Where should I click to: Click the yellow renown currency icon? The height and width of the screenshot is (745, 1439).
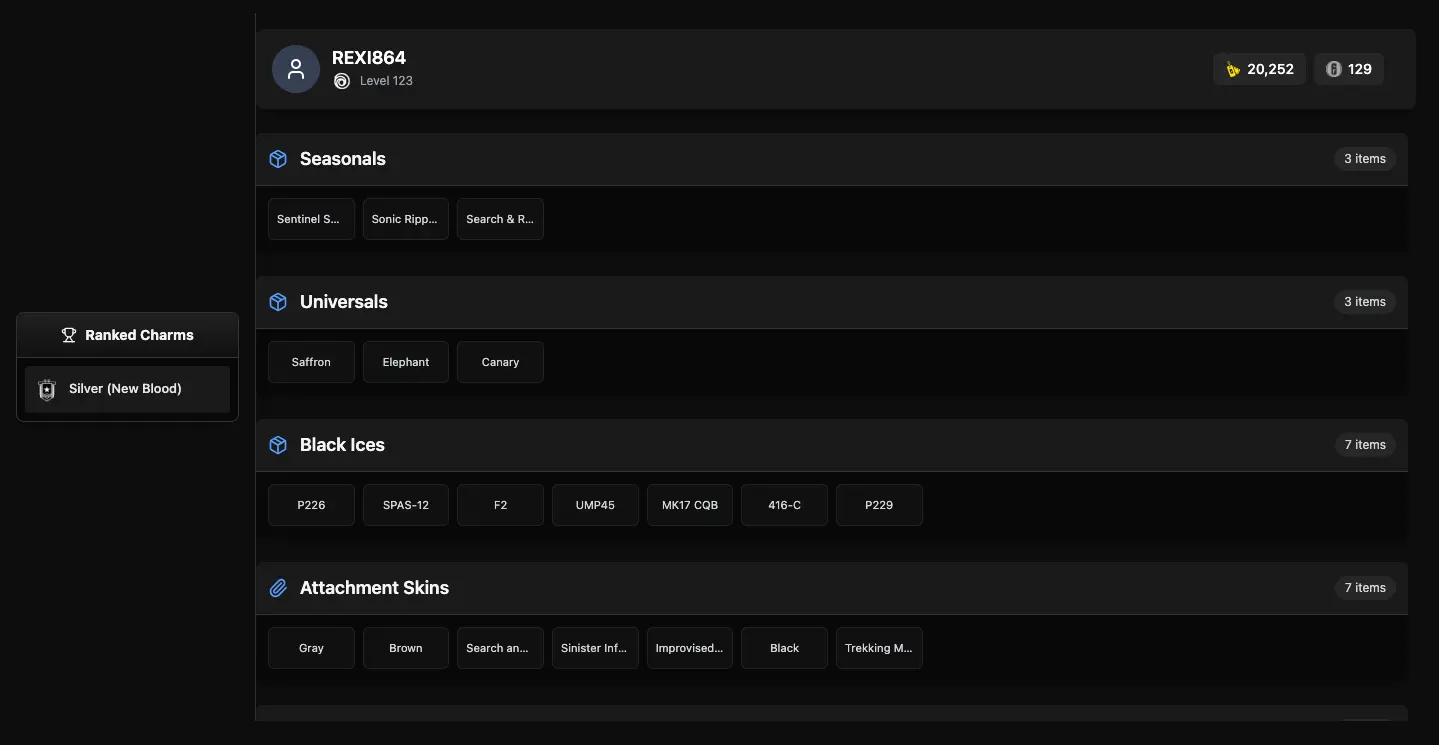pyautogui.click(x=1233, y=69)
